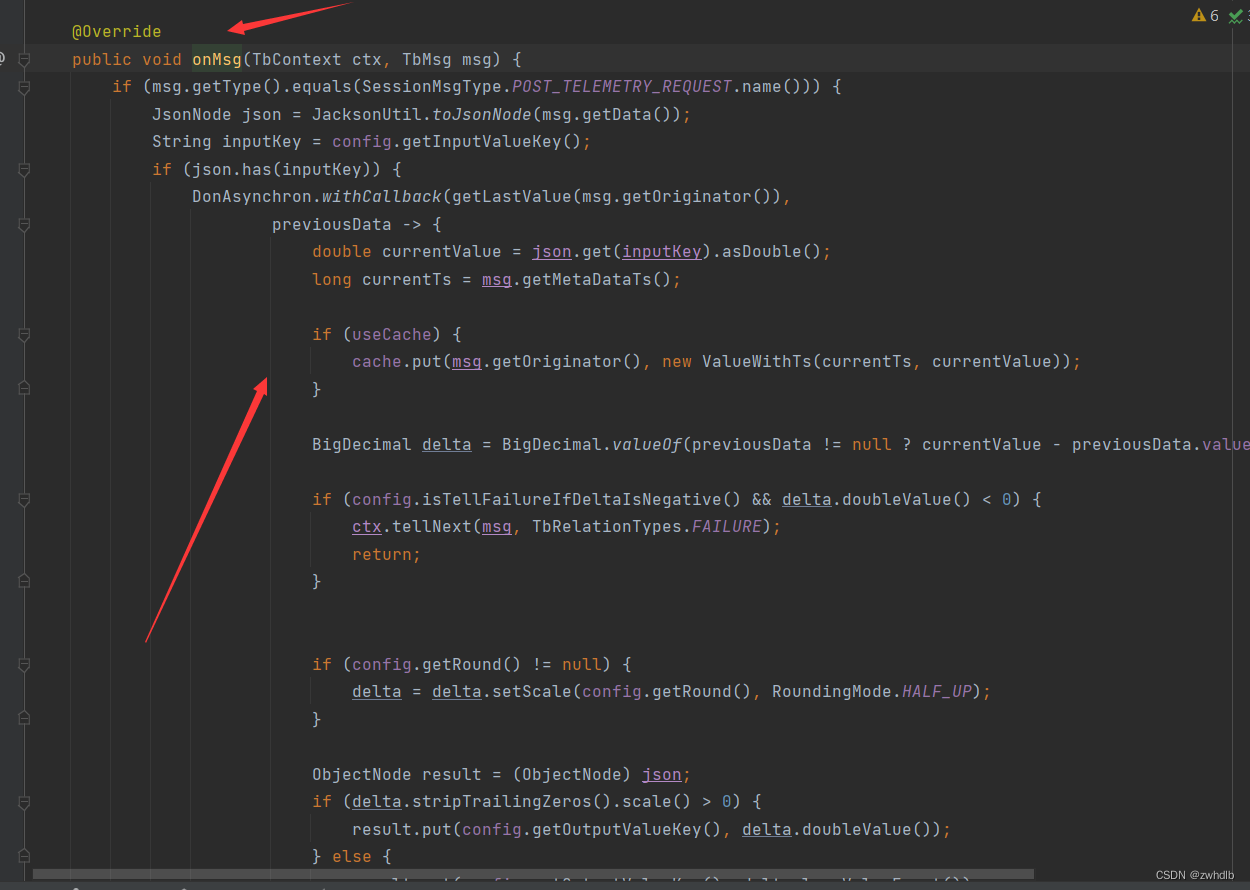The height and width of the screenshot is (890, 1250).
Task: Click getInputValueKey method call
Action: [482, 142]
